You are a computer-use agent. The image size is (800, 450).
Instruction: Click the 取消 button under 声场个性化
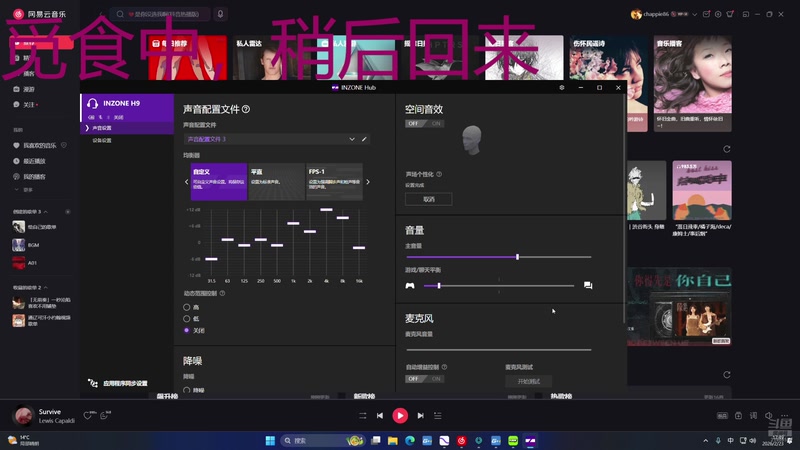(429, 199)
